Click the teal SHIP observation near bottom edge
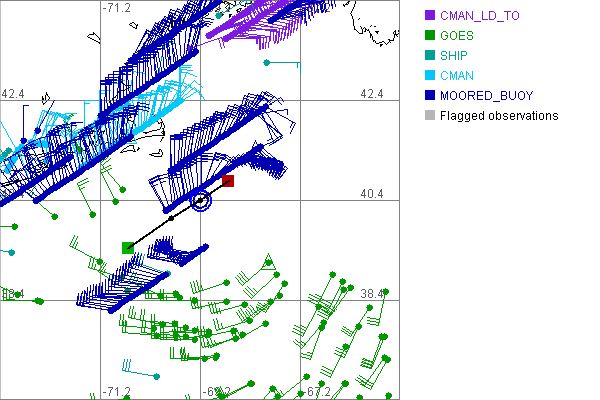This screenshot has width=600, height=400. [158, 377]
